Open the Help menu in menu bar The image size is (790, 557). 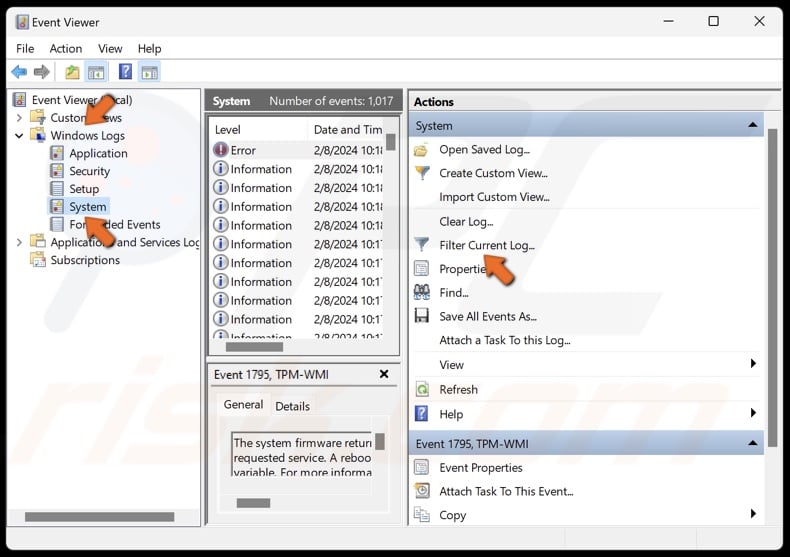click(150, 49)
